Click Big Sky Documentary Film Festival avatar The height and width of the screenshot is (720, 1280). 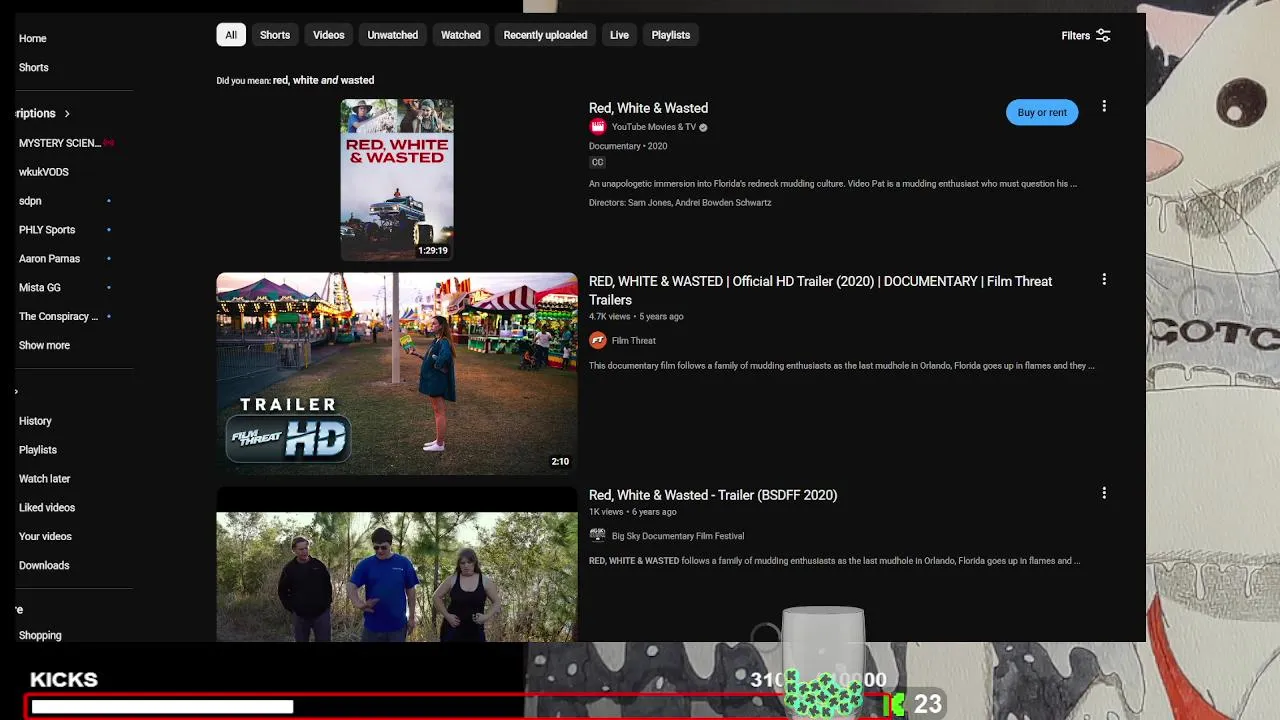(x=598, y=535)
